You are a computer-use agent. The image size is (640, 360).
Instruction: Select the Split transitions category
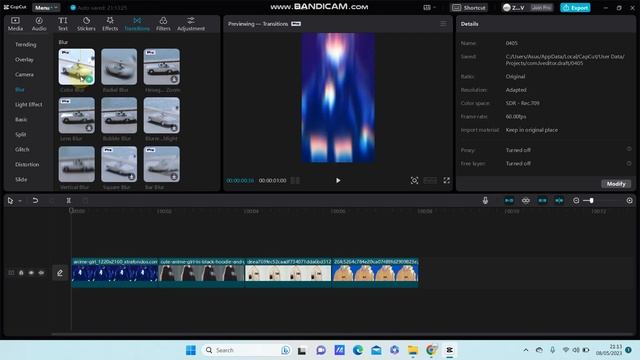(x=20, y=134)
